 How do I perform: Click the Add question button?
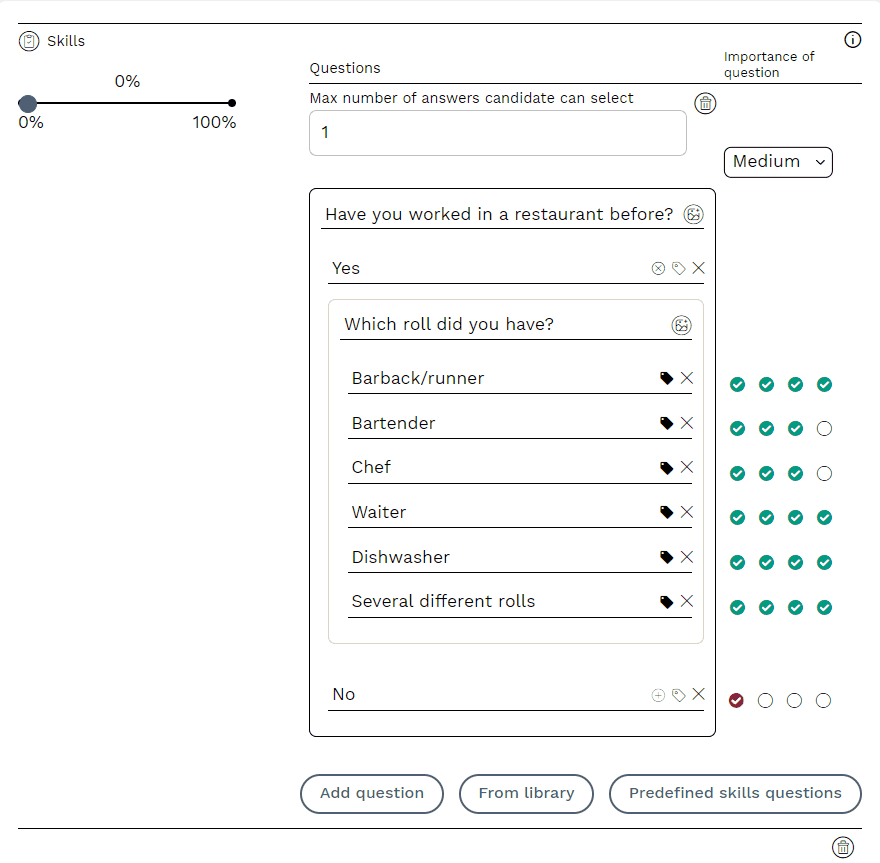coord(371,794)
